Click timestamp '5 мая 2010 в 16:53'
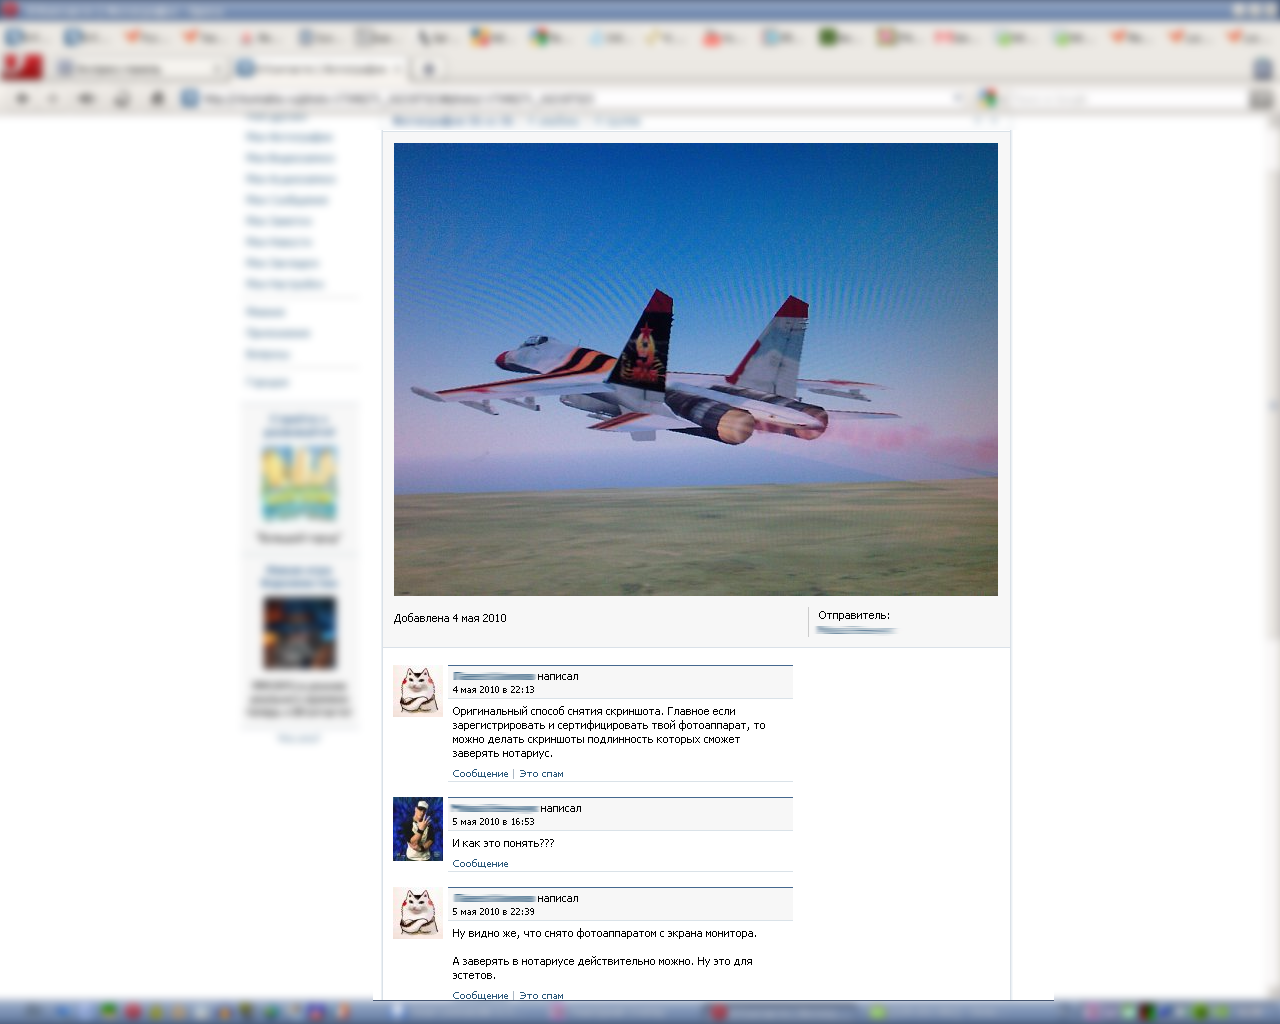Viewport: 1280px width, 1024px height. tap(493, 822)
